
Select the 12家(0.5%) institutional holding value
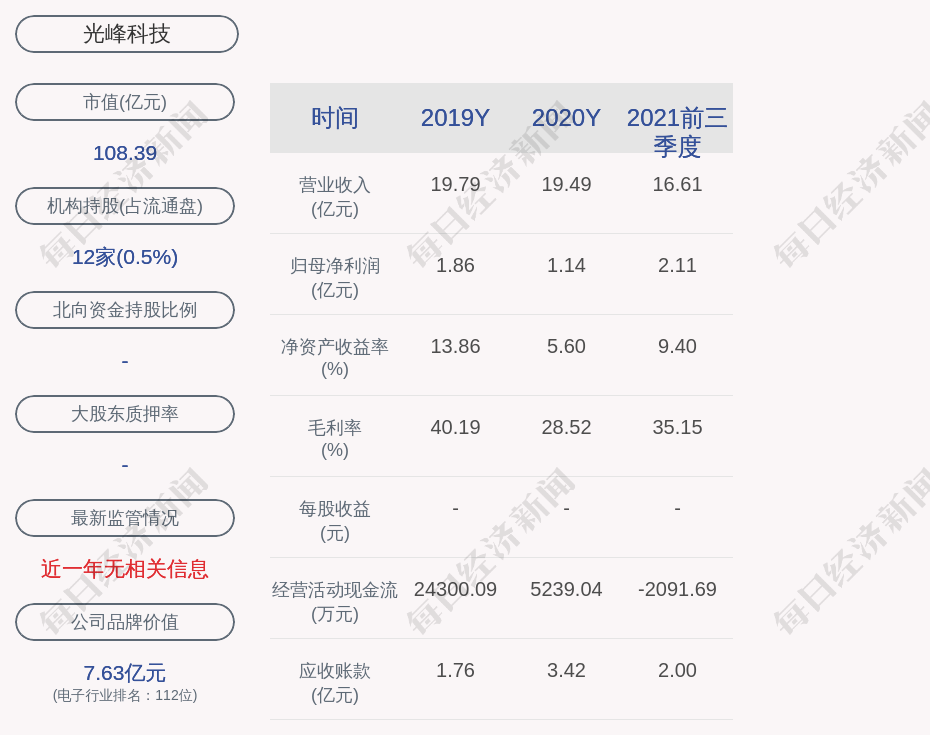click(x=125, y=257)
